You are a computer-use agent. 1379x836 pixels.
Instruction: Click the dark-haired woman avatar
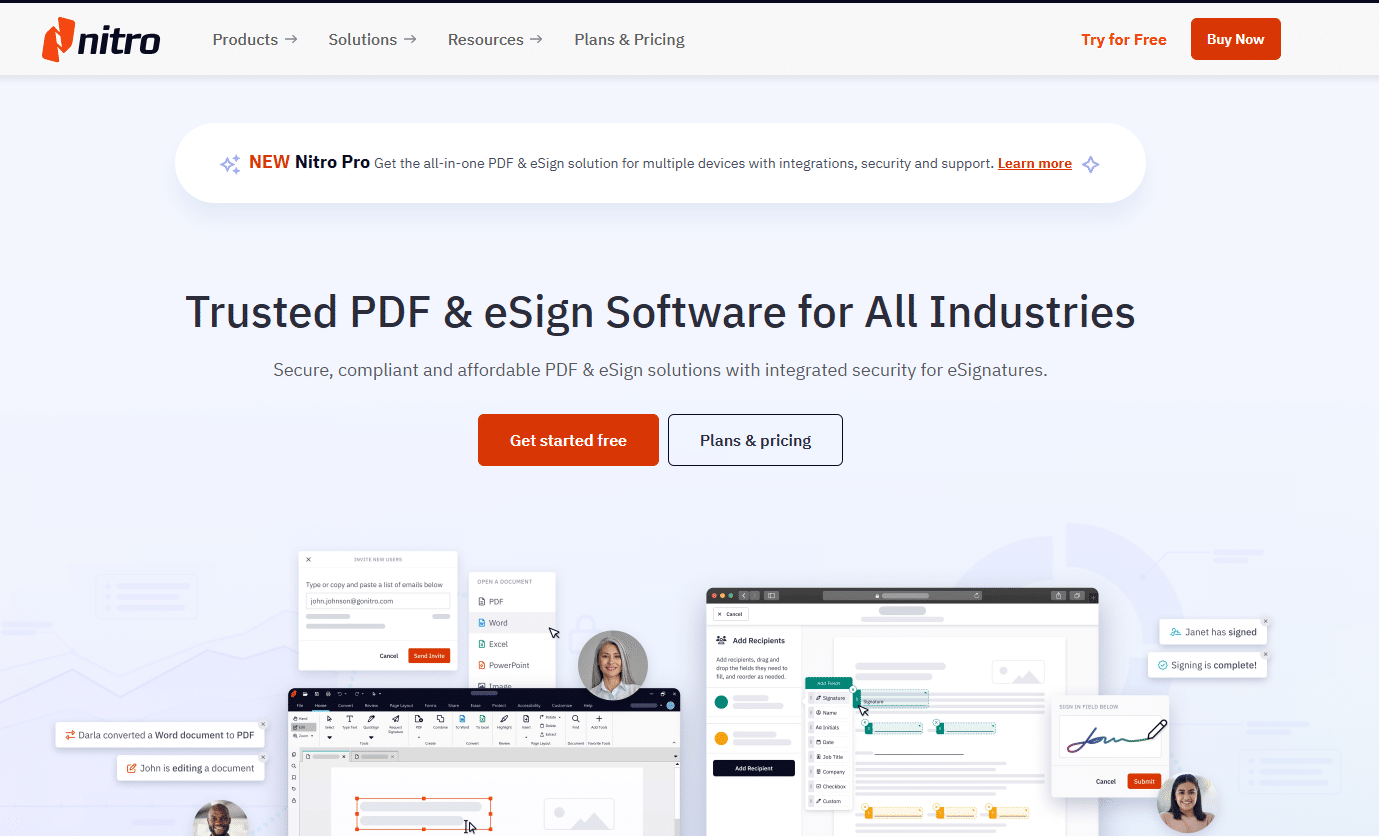click(x=1187, y=803)
